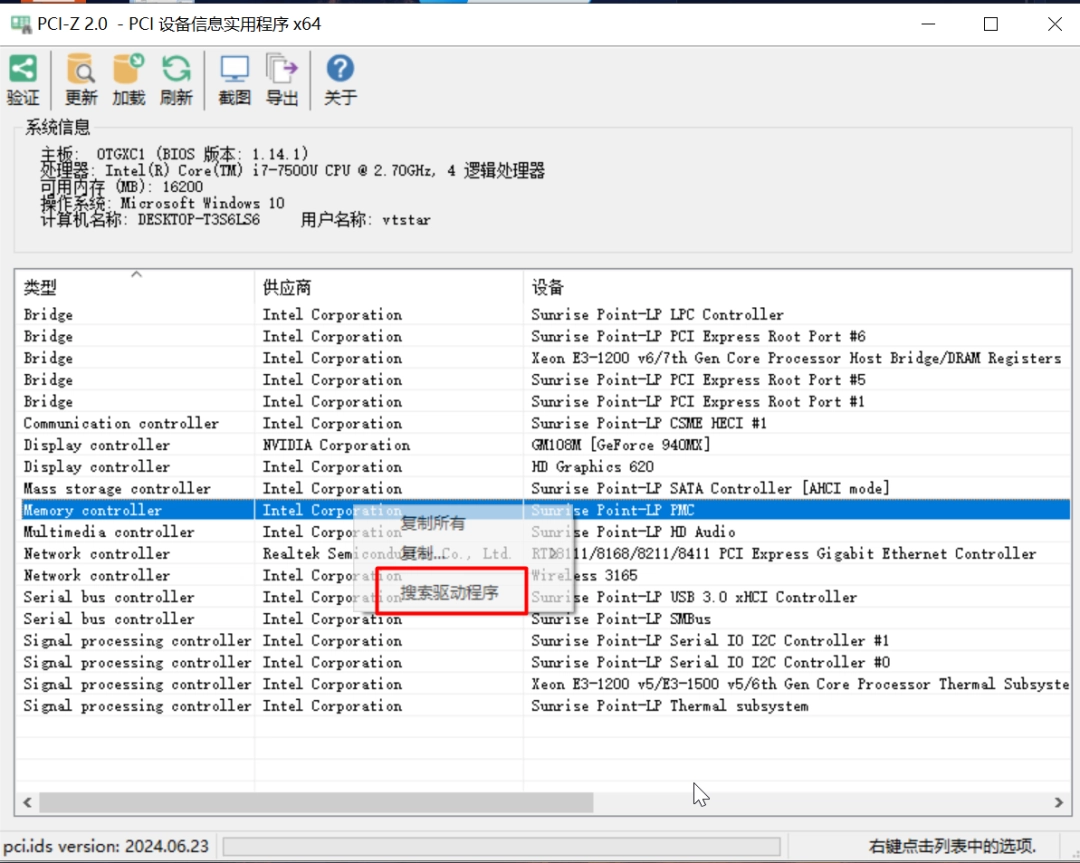Select the Wireless 3165 row
Image resolution: width=1080 pixels, height=863 pixels.
pos(544,575)
